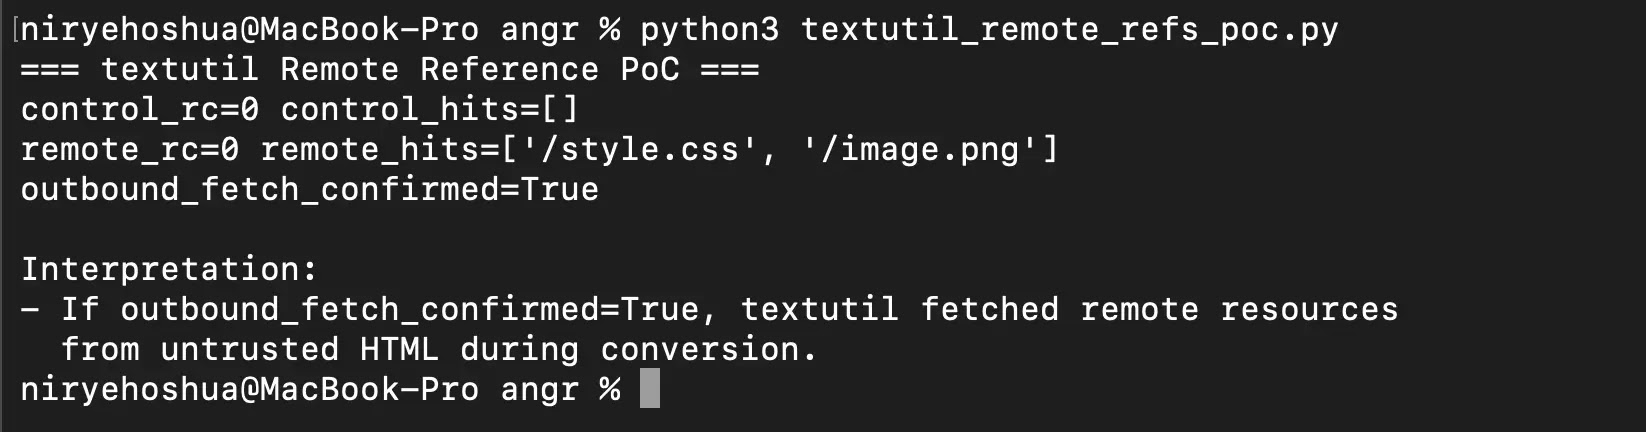Screen dimensions: 1646x432
Task: Click the words 'untrusted HTML'
Action: [x=299, y=349]
